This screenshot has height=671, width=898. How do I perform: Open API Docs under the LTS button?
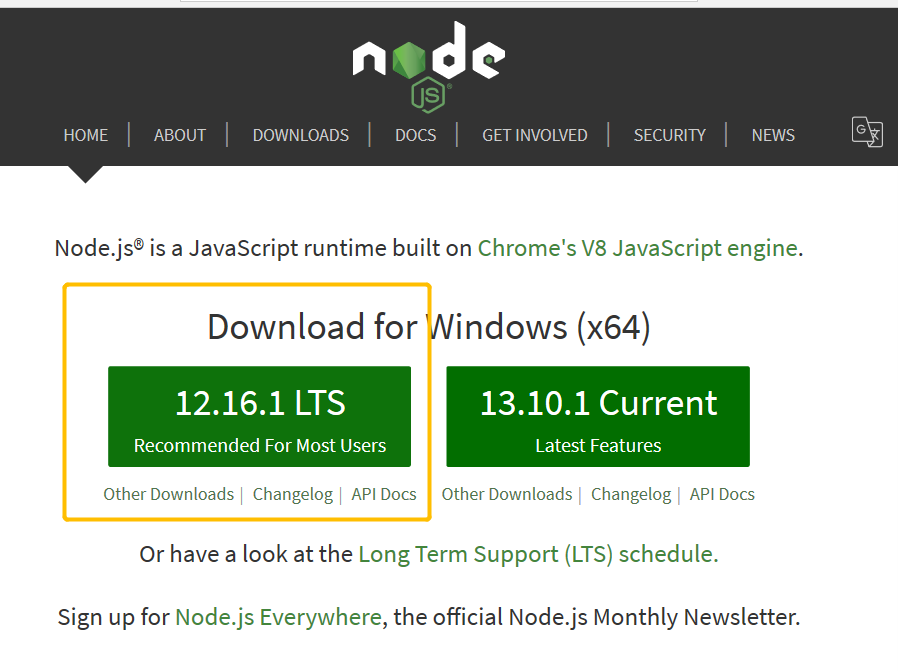point(384,494)
